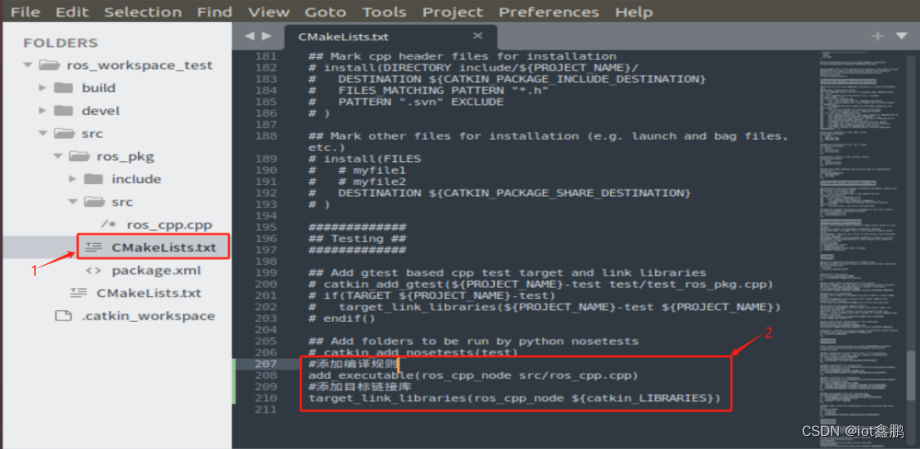
Task: Click the devel folder icon
Action: 63,111
